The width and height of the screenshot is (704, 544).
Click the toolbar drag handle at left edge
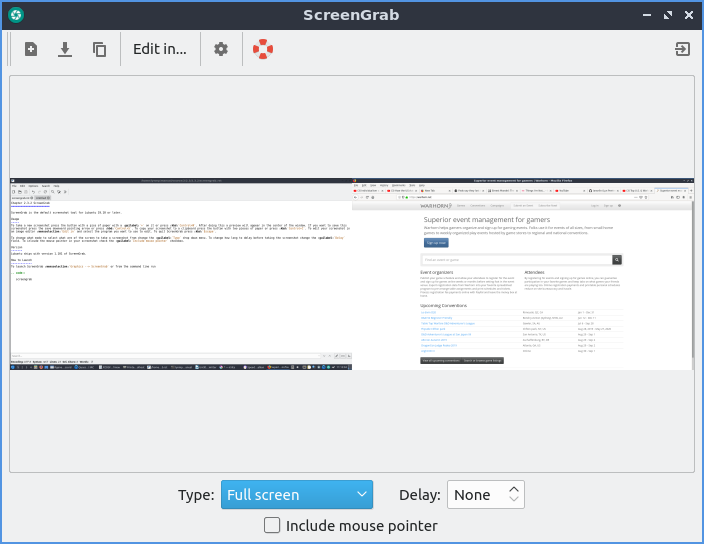[x=9, y=49]
